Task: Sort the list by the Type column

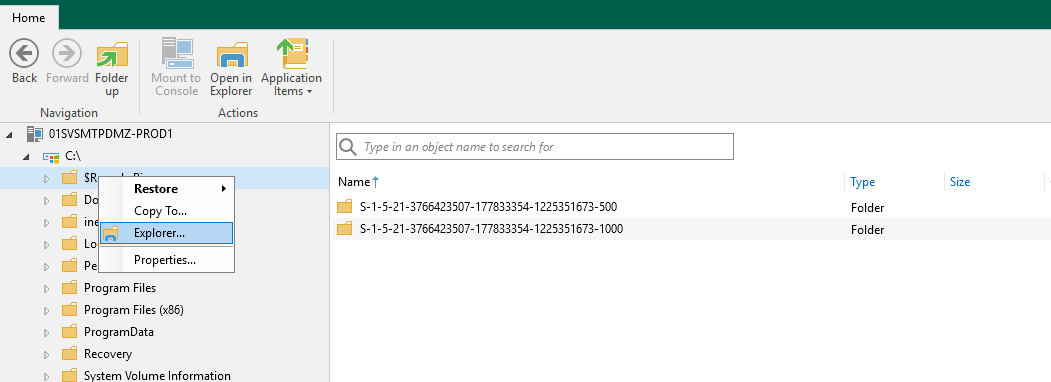Action: (863, 182)
